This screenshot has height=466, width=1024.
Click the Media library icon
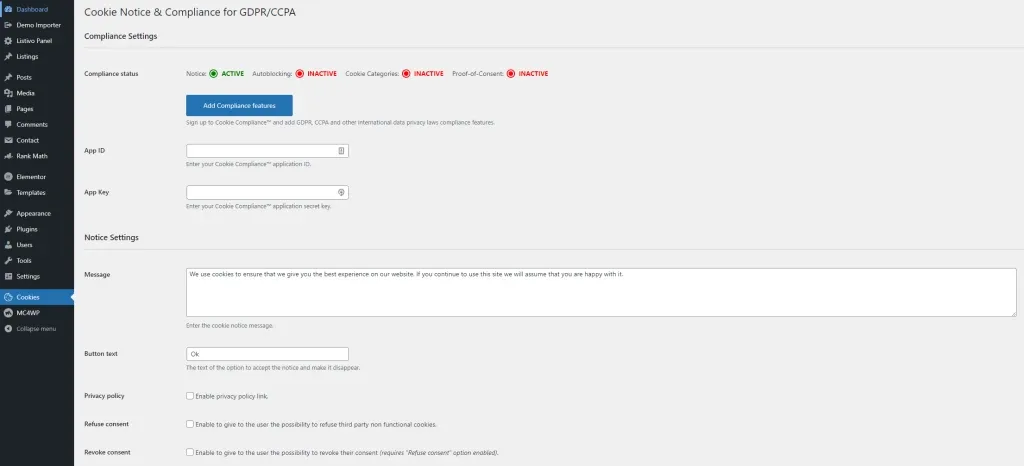[8, 93]
